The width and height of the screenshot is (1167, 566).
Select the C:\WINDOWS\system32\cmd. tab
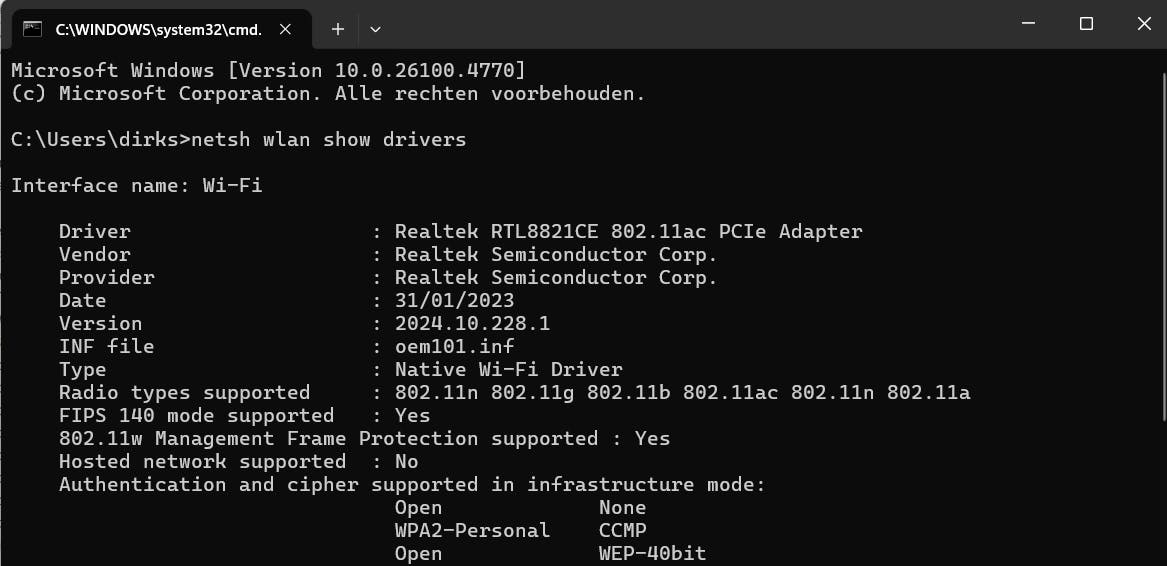(x=158, y=29)
